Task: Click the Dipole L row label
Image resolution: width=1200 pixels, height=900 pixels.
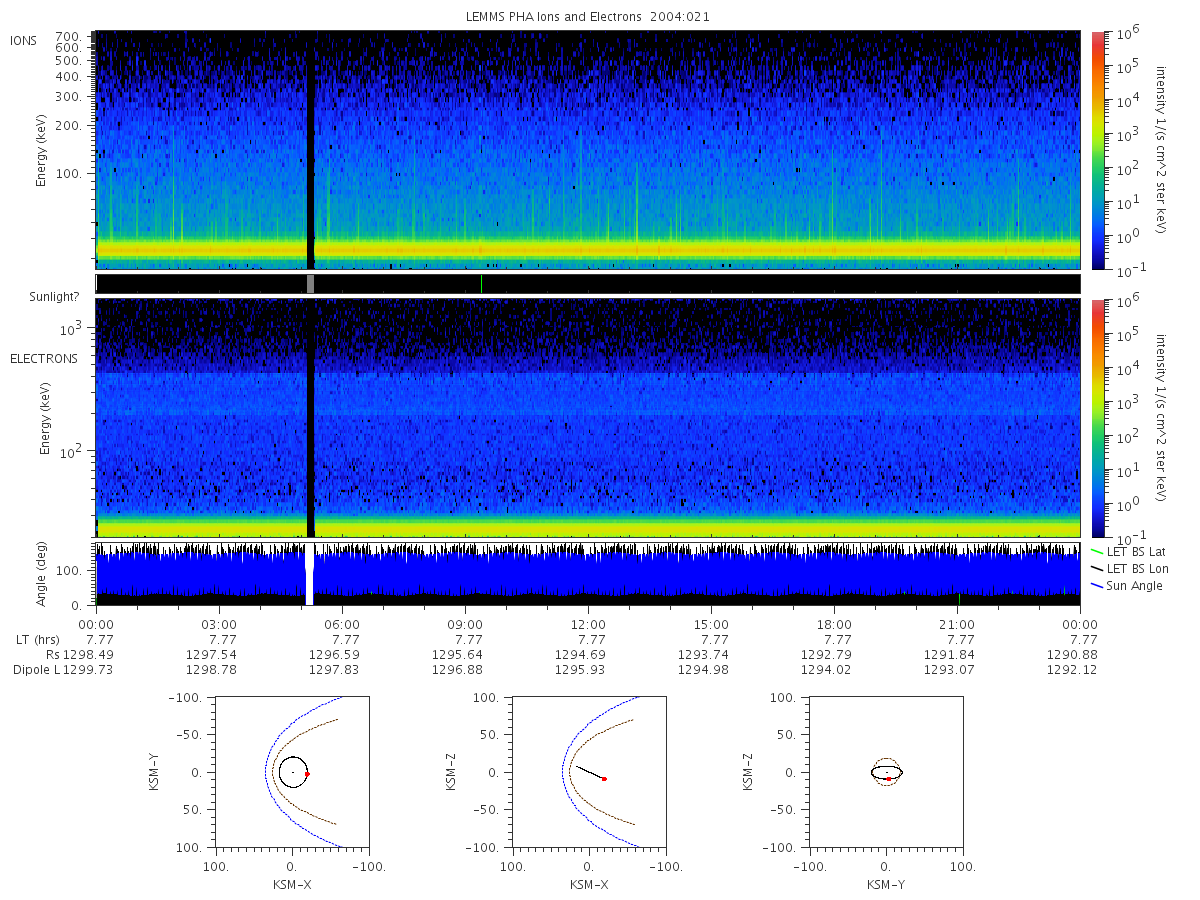Action: click(36, 669)
